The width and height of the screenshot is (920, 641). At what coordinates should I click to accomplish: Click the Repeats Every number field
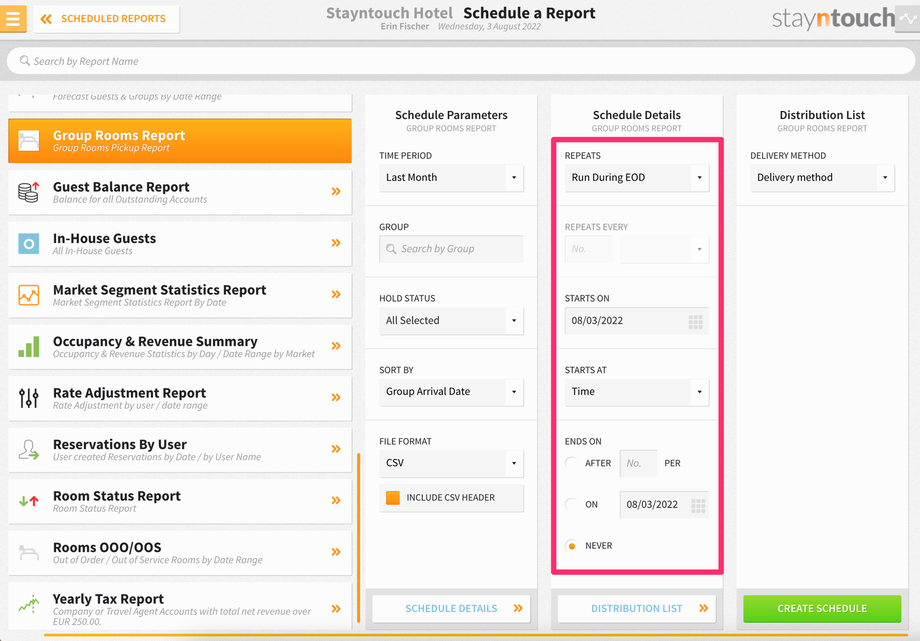(x=588, y=249)
